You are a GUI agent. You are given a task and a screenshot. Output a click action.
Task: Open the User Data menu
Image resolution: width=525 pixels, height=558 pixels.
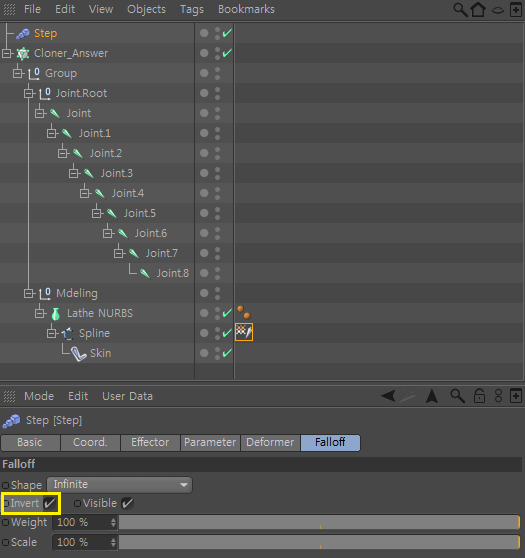(x=127, y=396)
